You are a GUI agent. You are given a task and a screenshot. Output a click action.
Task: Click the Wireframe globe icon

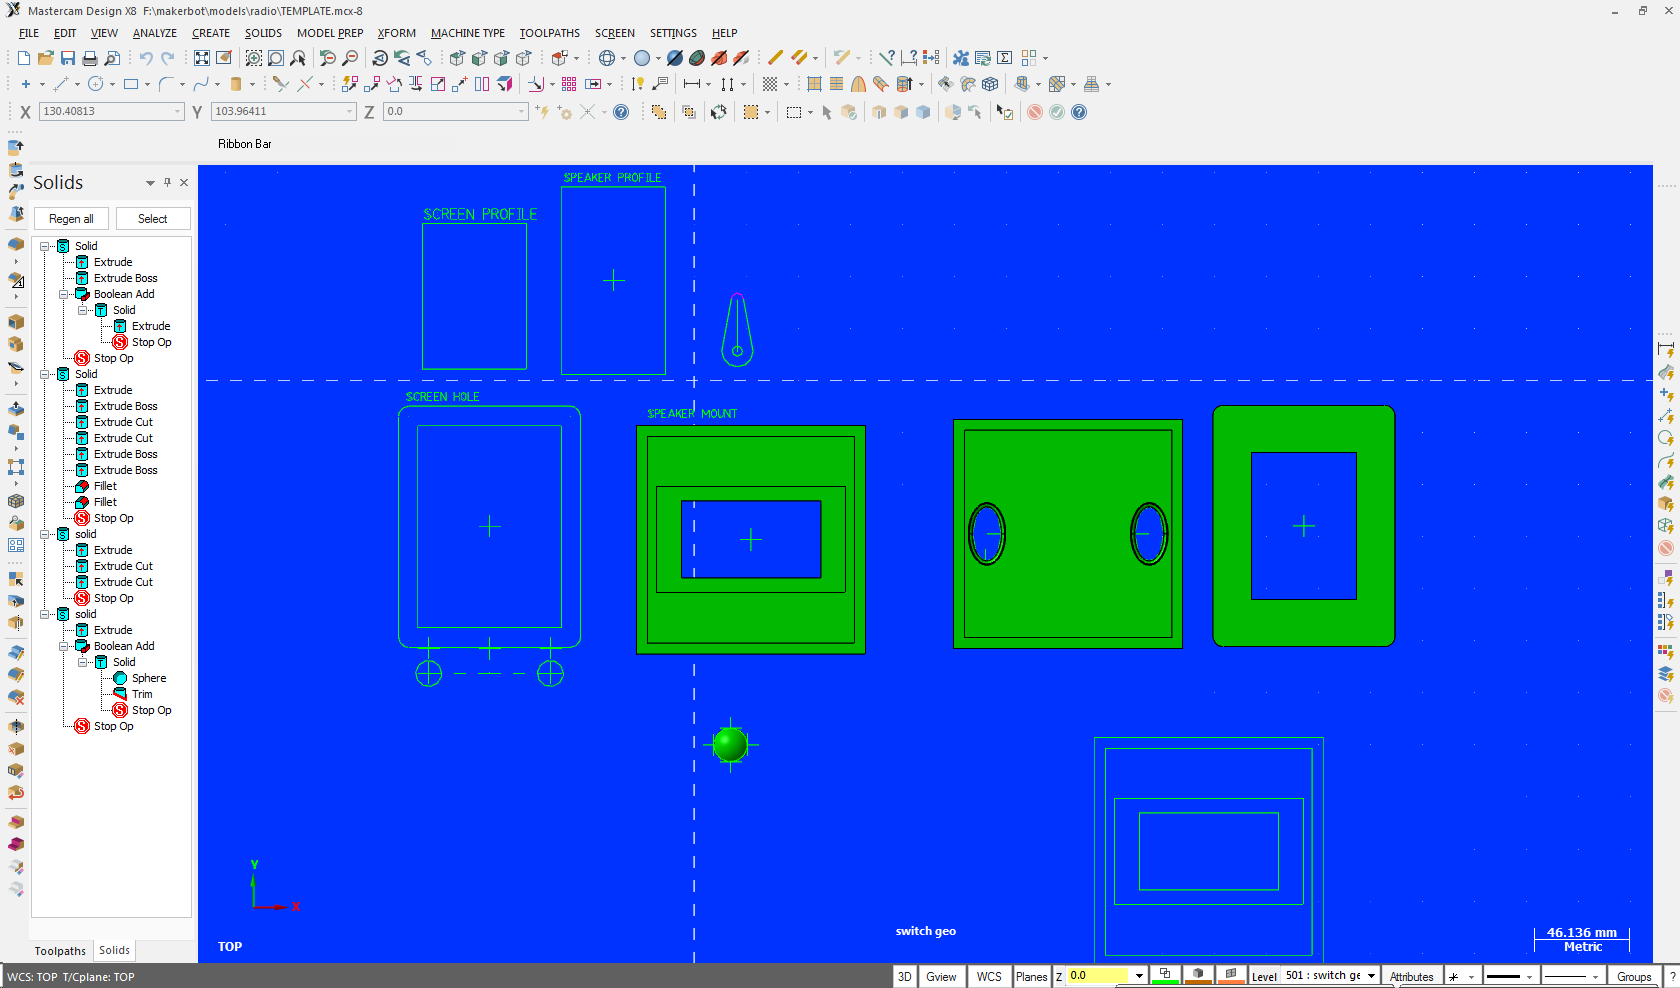click(607, 58)
